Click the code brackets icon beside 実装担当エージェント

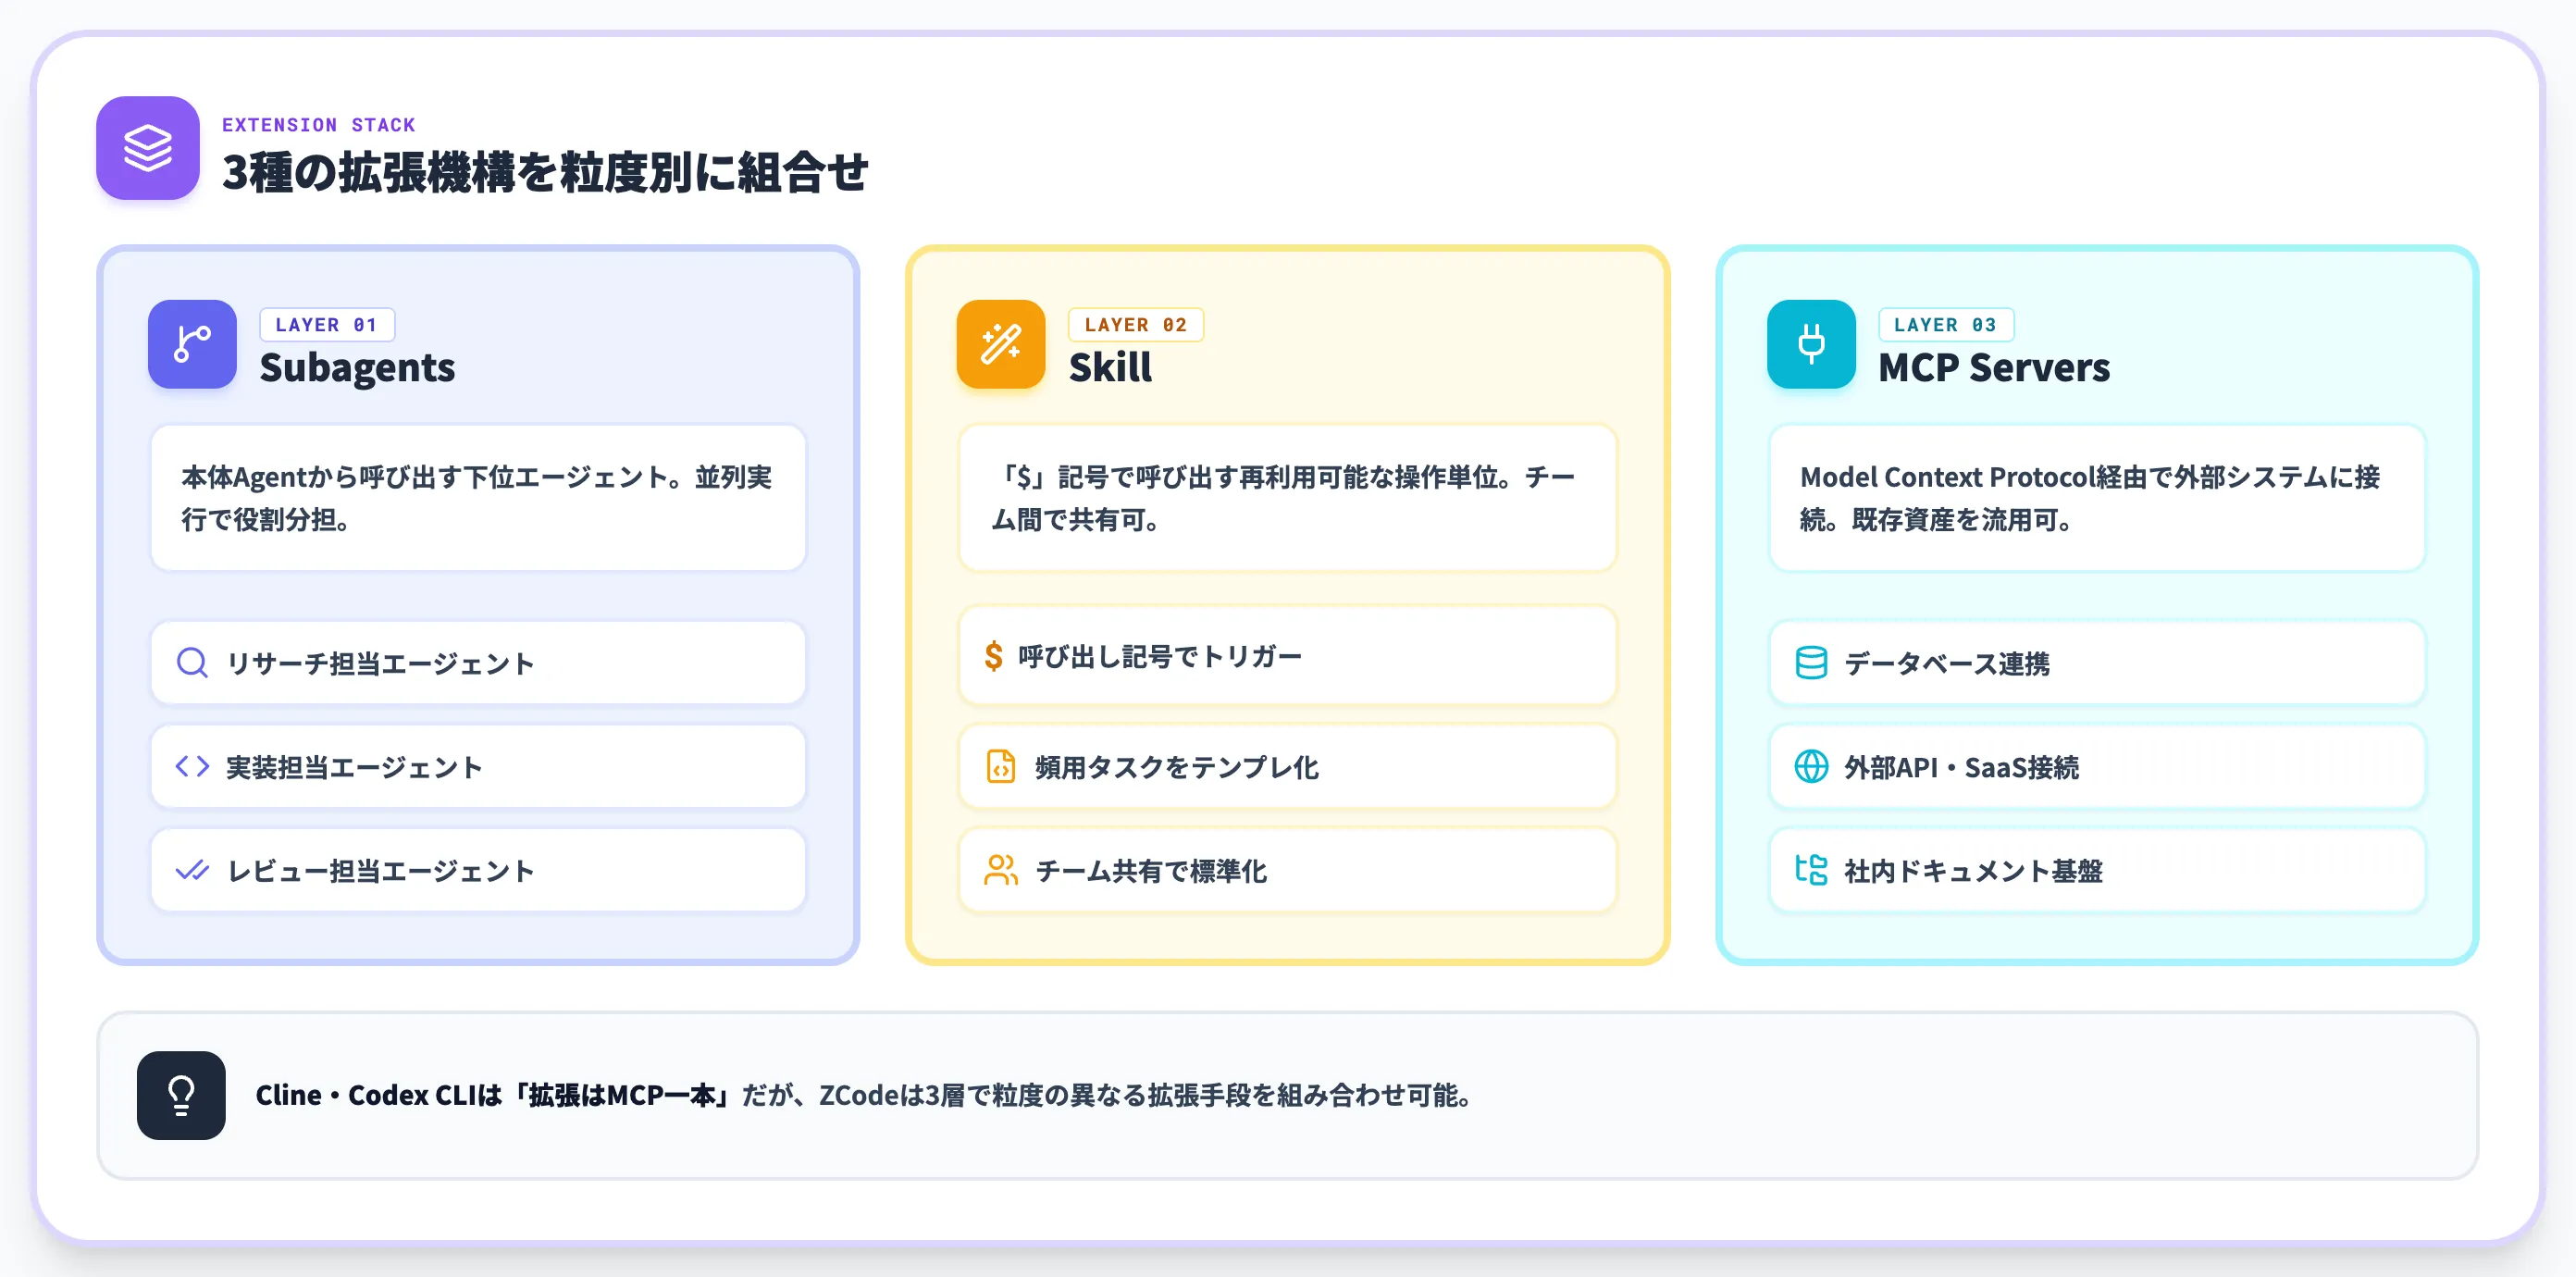point(192,766)
